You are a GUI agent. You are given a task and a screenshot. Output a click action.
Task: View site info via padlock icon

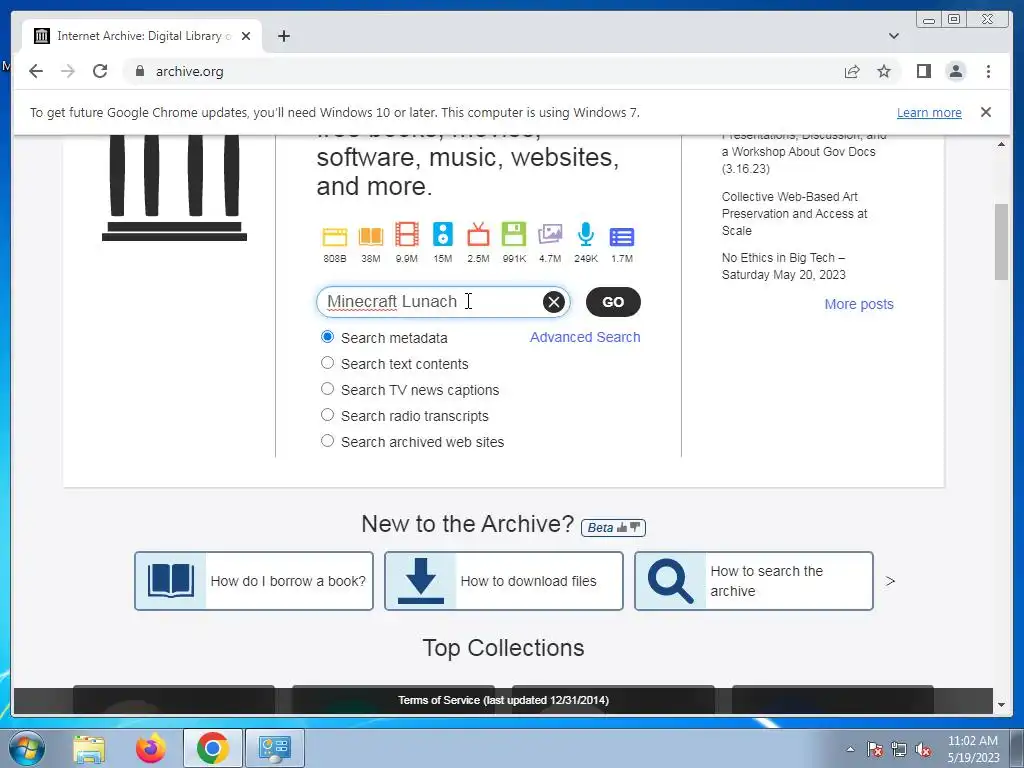coord(140,71)
